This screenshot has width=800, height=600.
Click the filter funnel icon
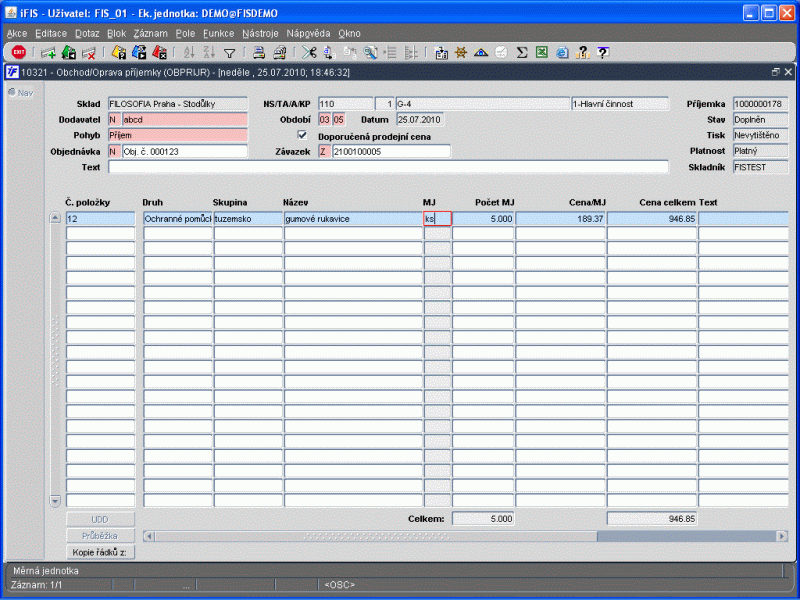click(x=229, y=52)
